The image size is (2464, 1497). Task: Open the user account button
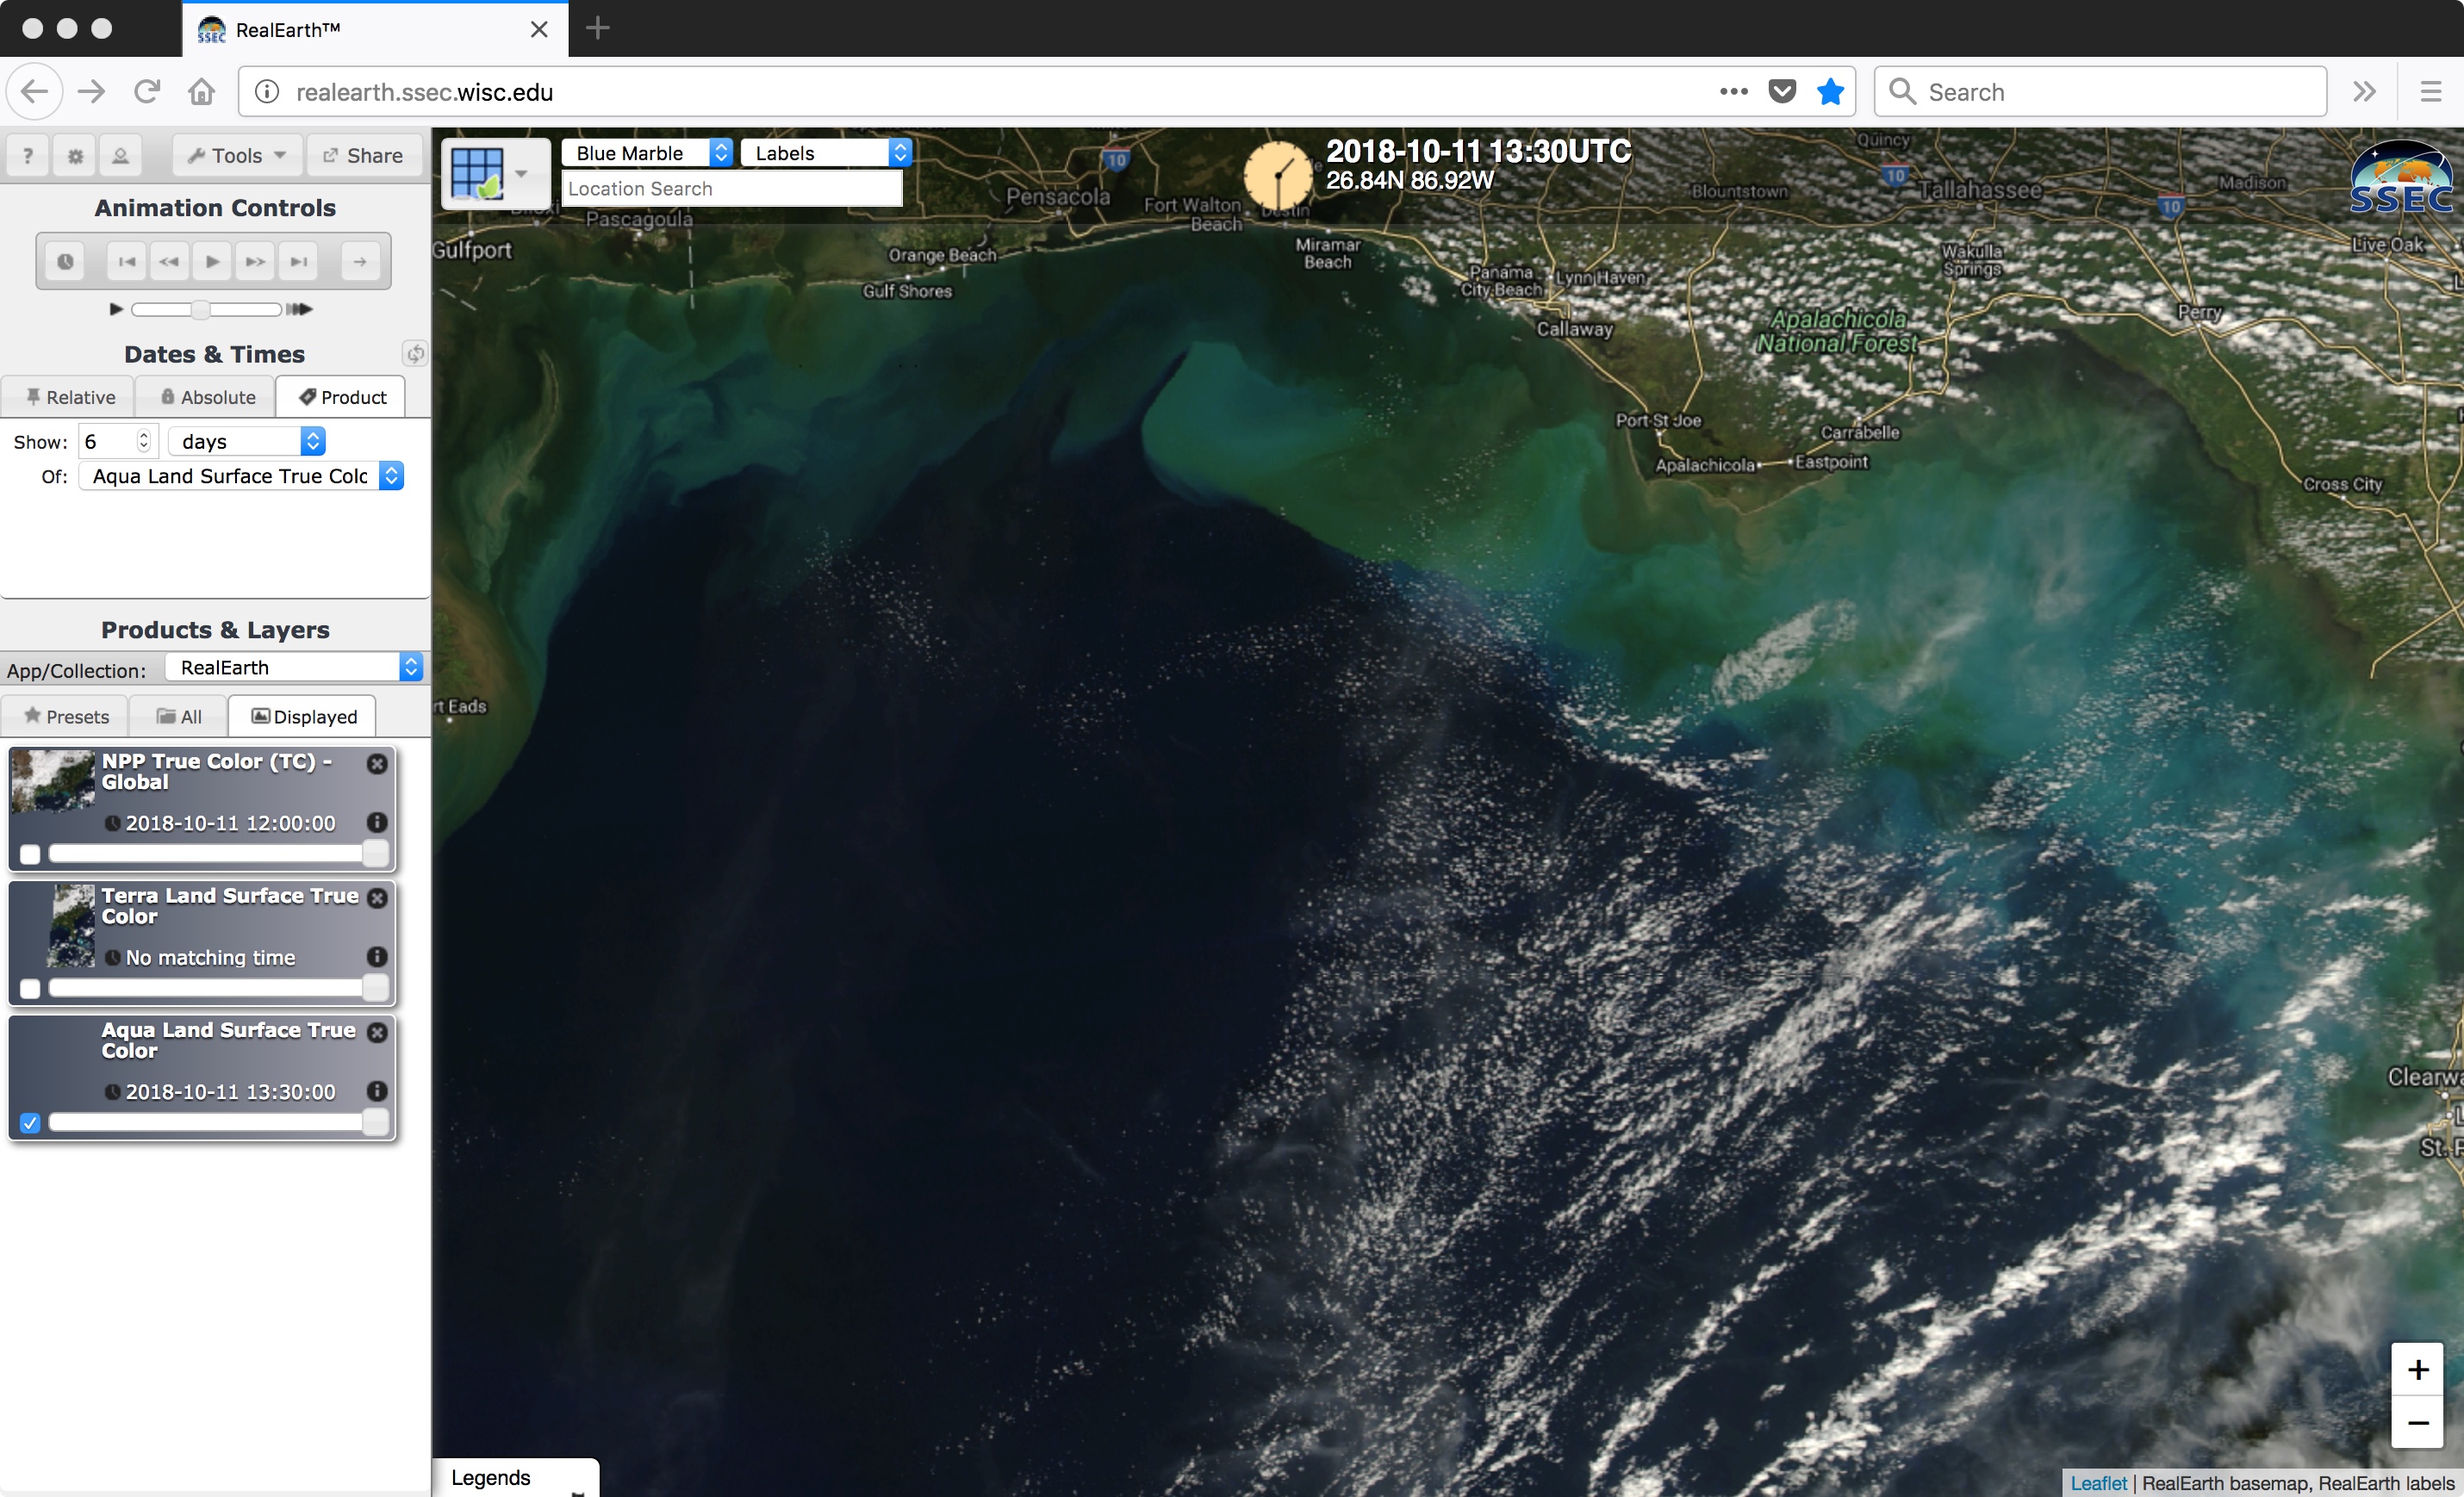tap(120, 155)
